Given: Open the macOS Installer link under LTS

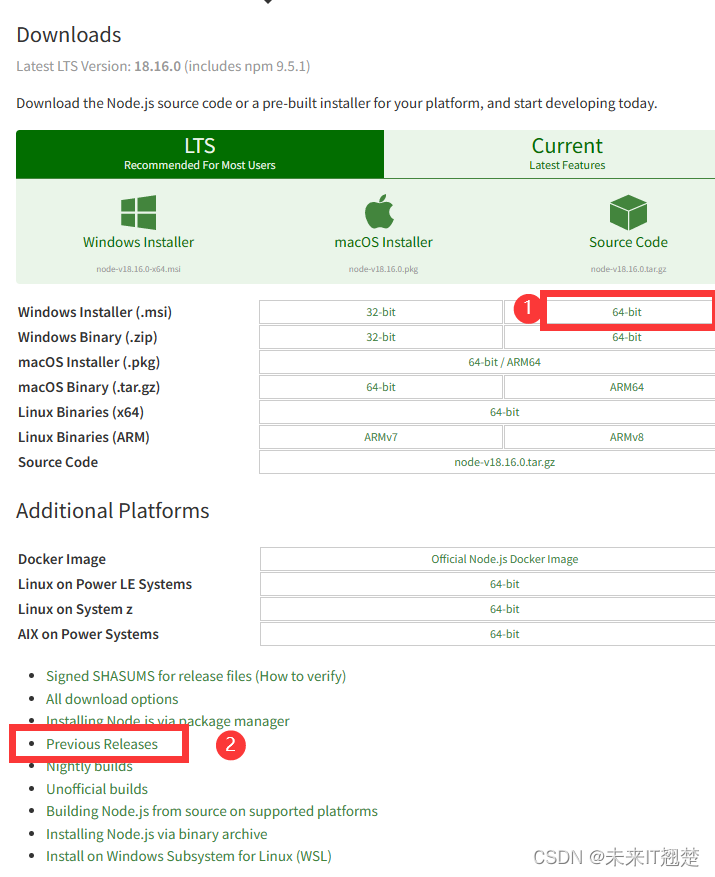Looking at the screenshot, I should coord(383,242).
